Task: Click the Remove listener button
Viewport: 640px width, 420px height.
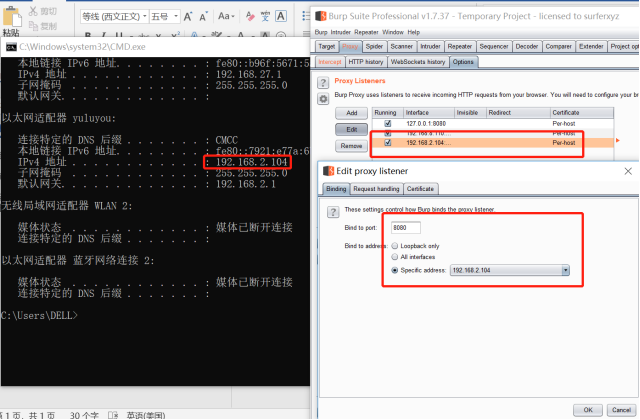Action: pyautogui.click(x=351, y=146)
